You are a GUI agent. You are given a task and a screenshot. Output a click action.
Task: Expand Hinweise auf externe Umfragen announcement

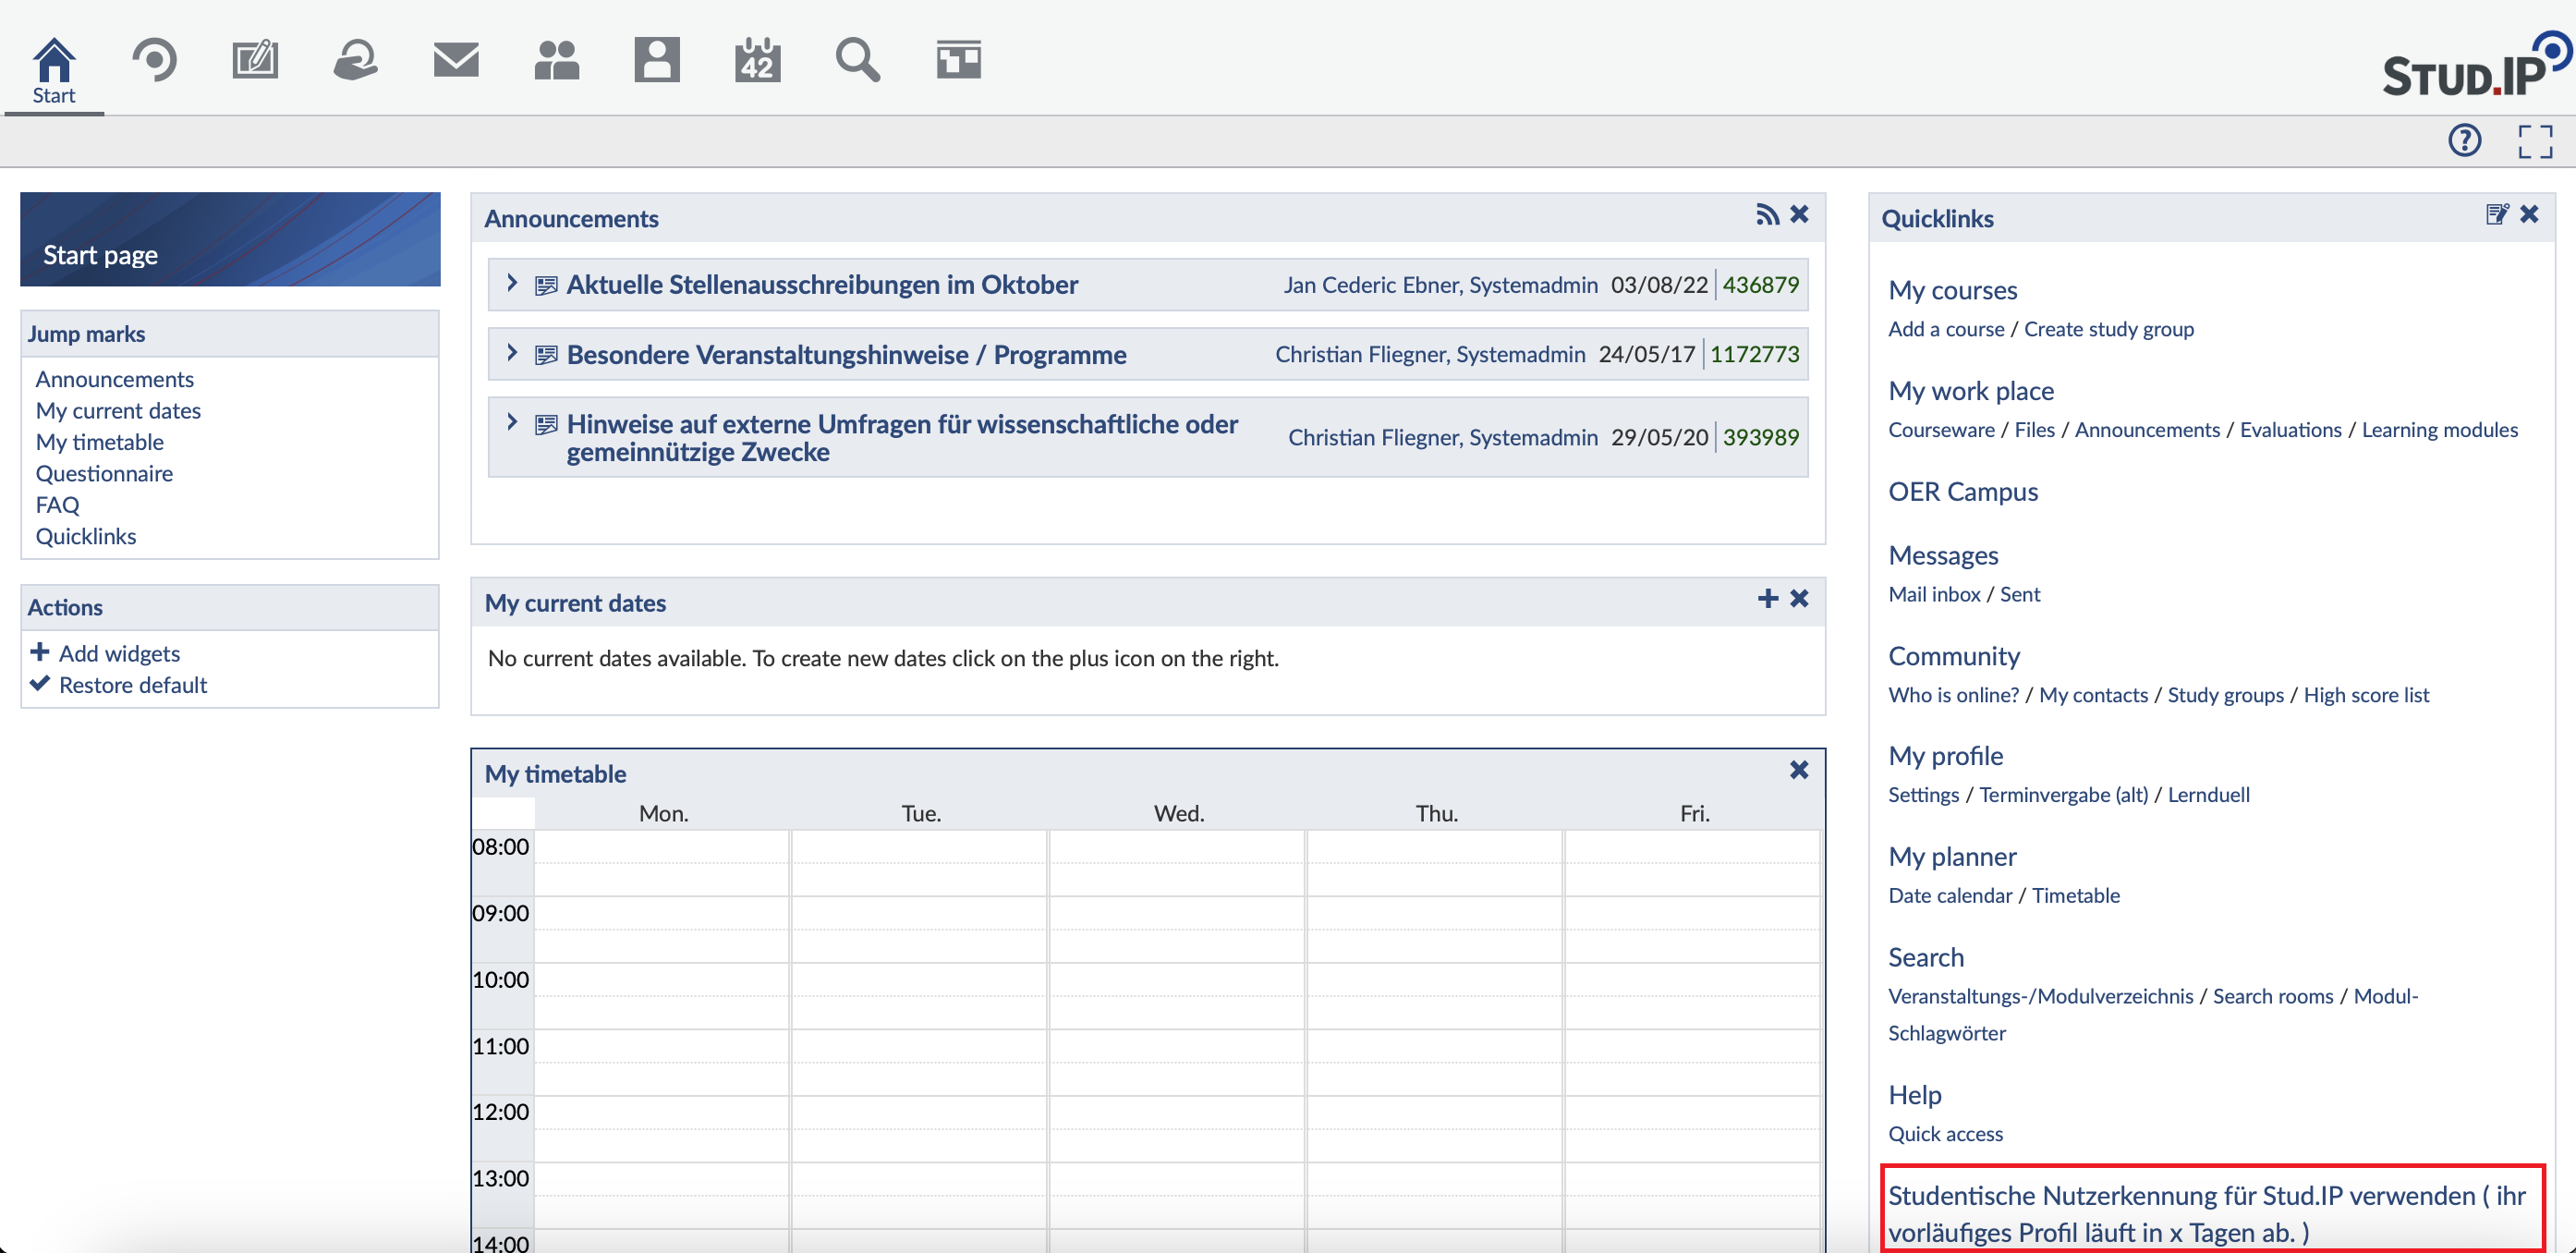click(x=512, y=423)
